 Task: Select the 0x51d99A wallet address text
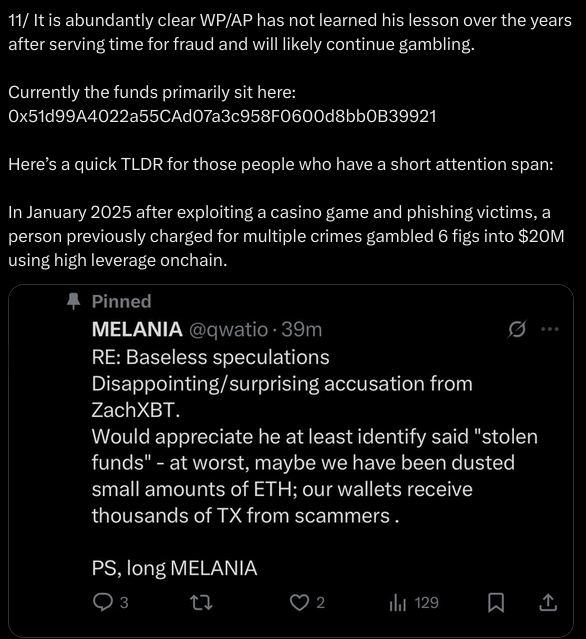click(x=223, y=116)
